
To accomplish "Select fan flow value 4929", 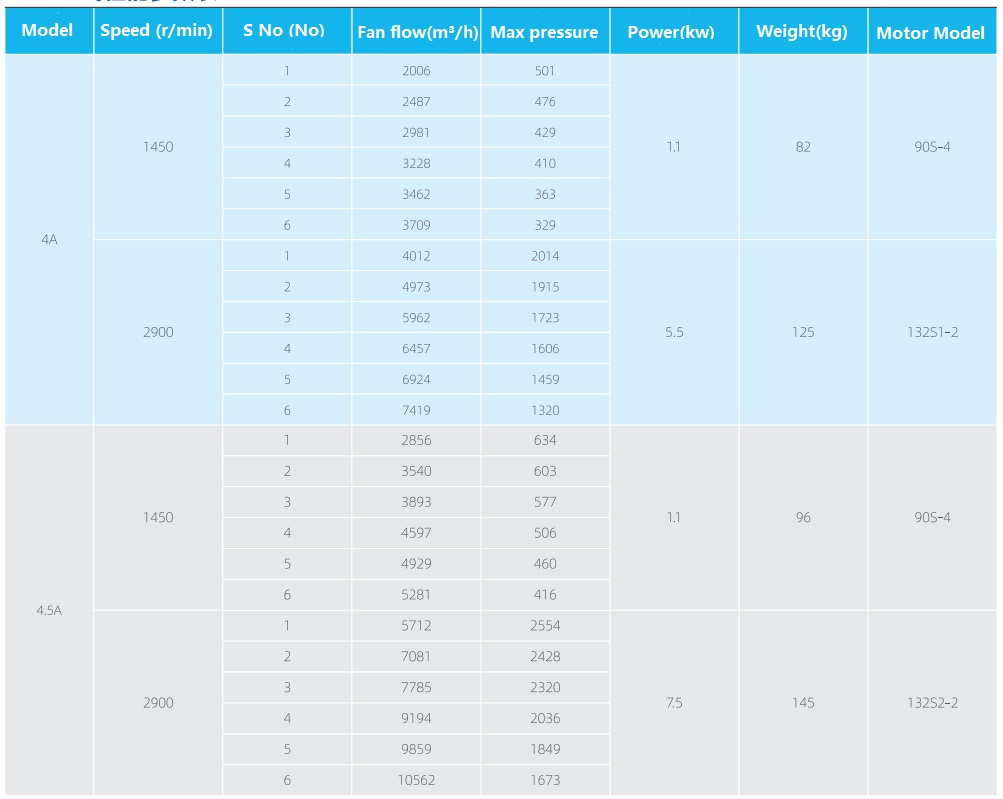I will (416, 564).
